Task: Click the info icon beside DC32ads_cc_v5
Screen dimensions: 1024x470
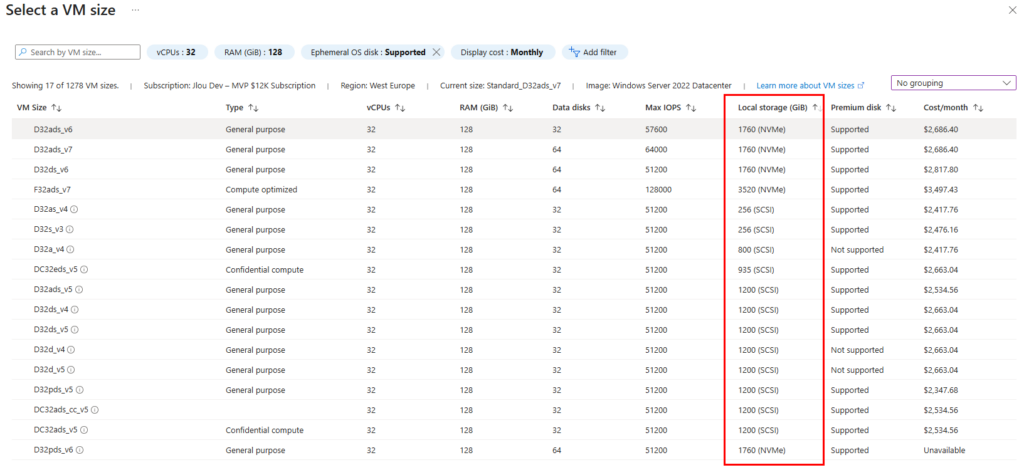Action: tap(95, 410)
